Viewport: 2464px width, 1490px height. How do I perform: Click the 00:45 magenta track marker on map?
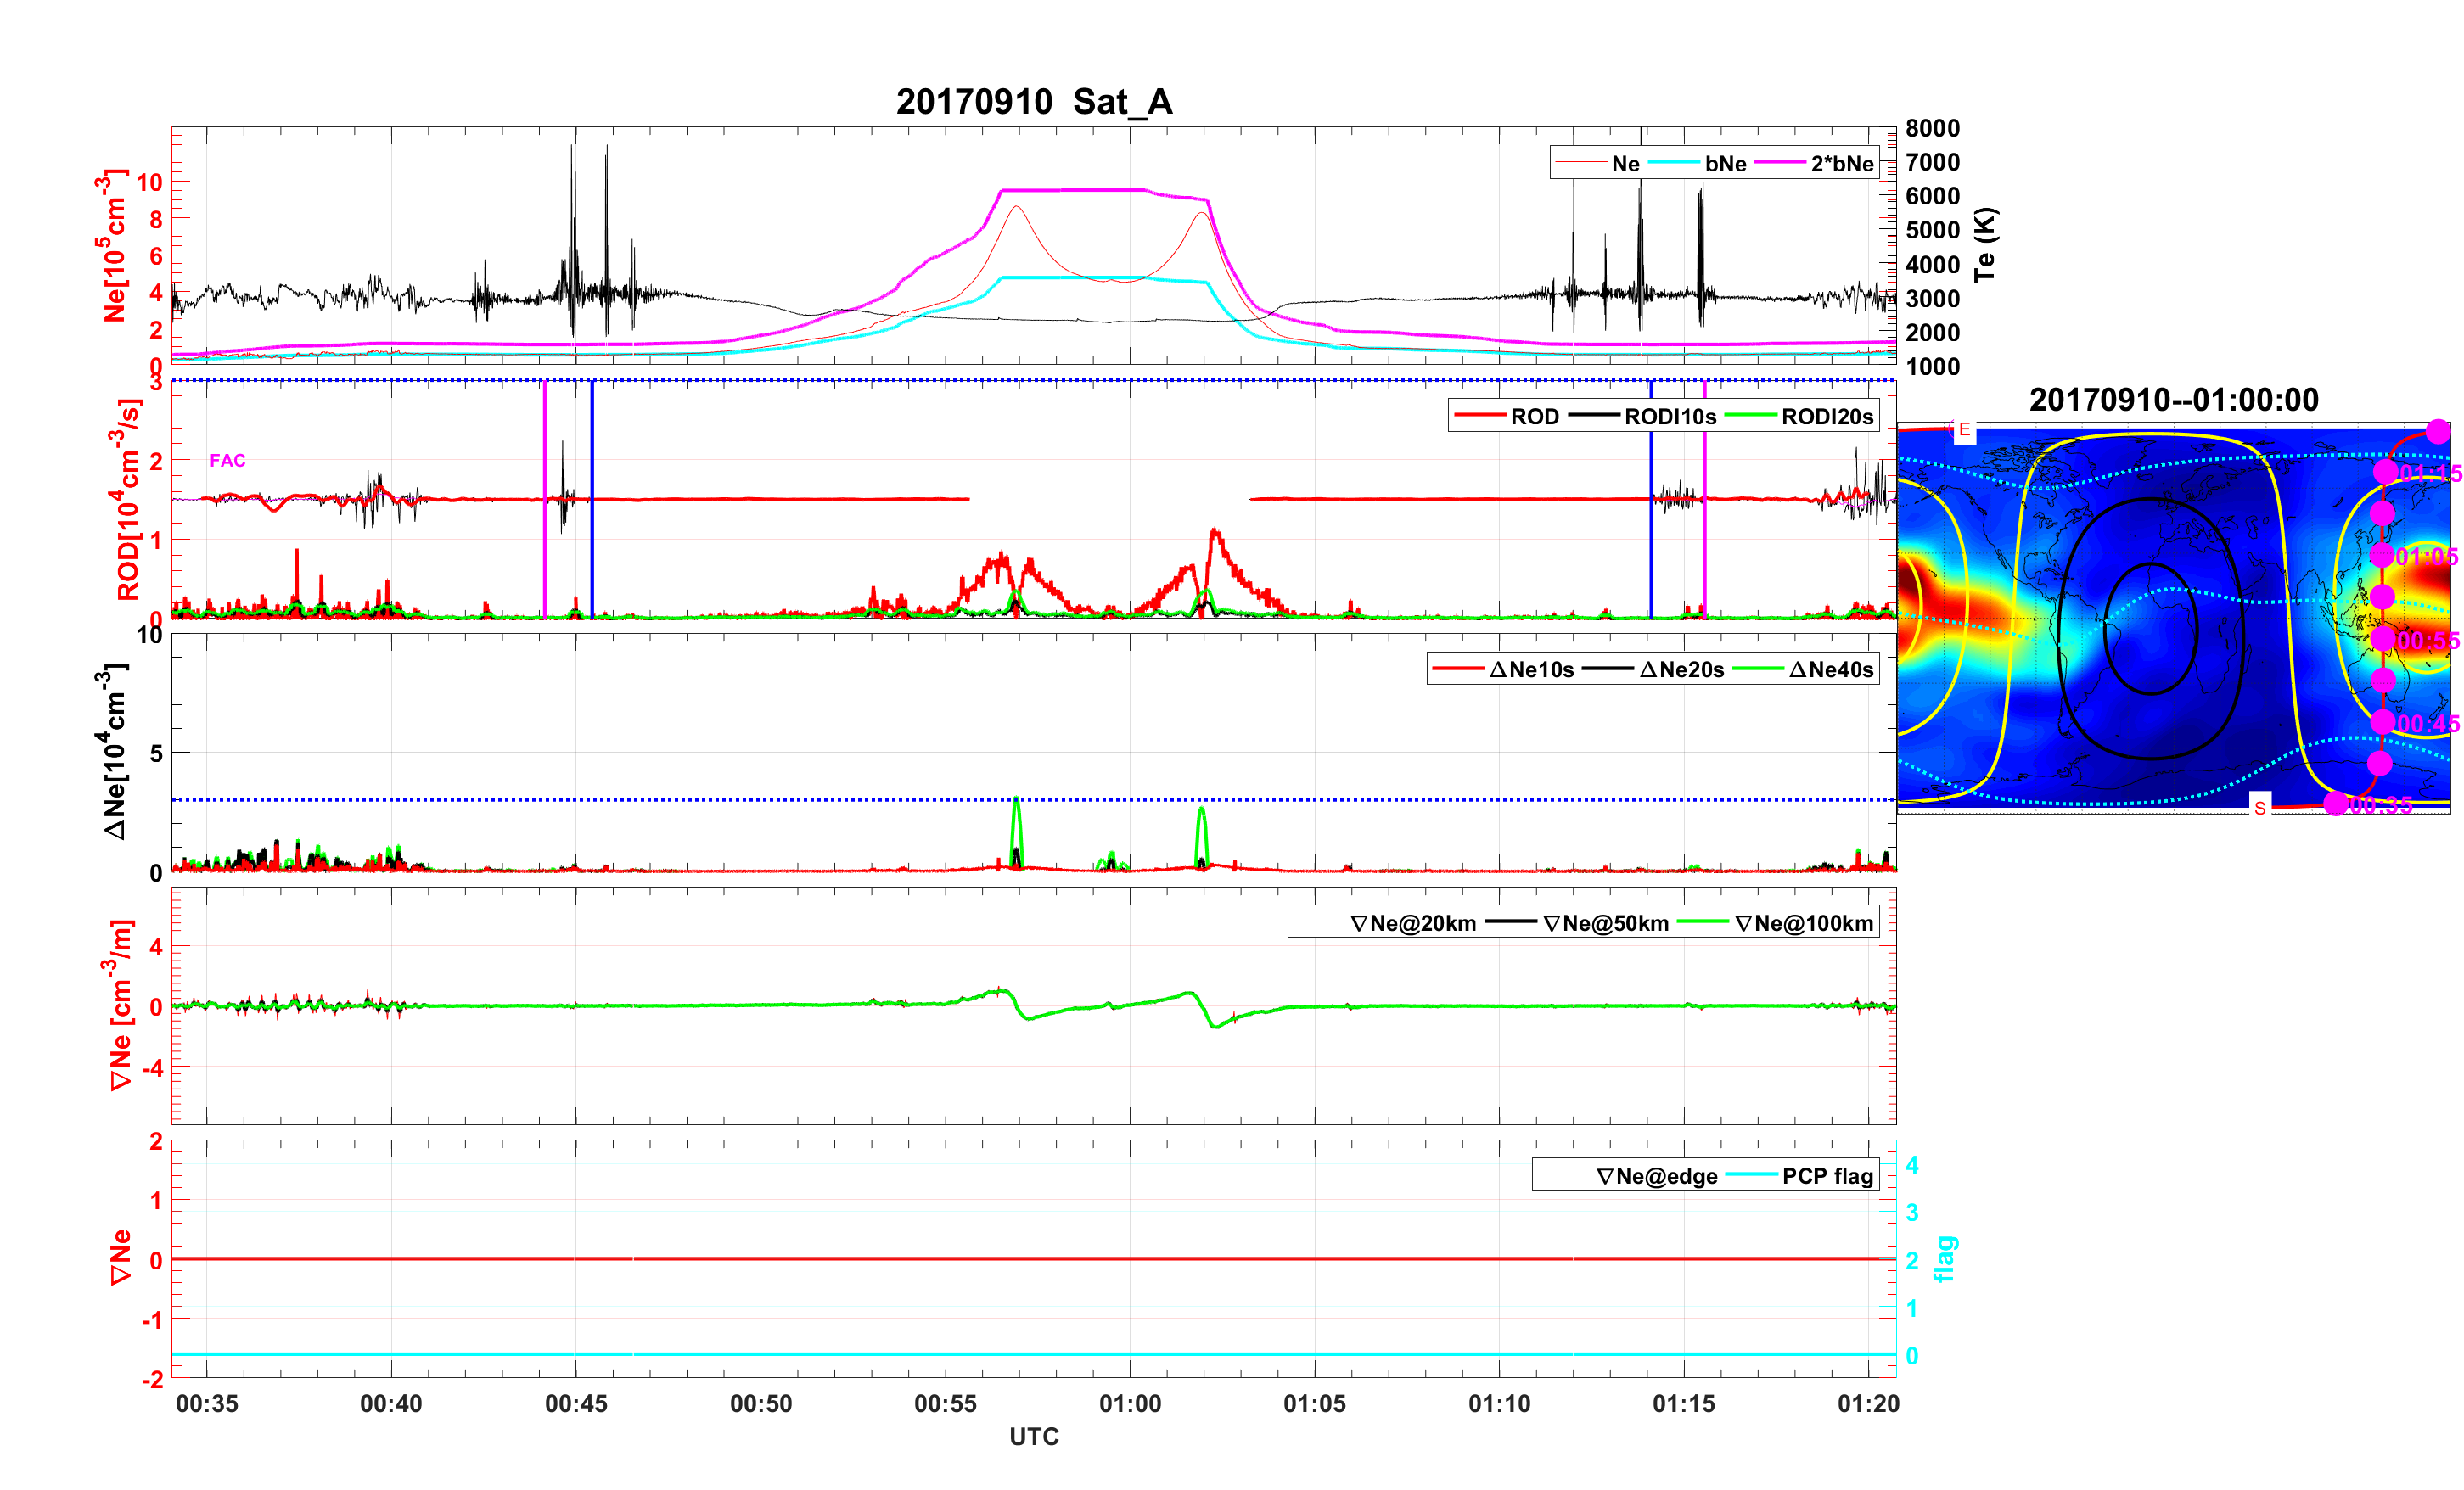pos(2383,722)
